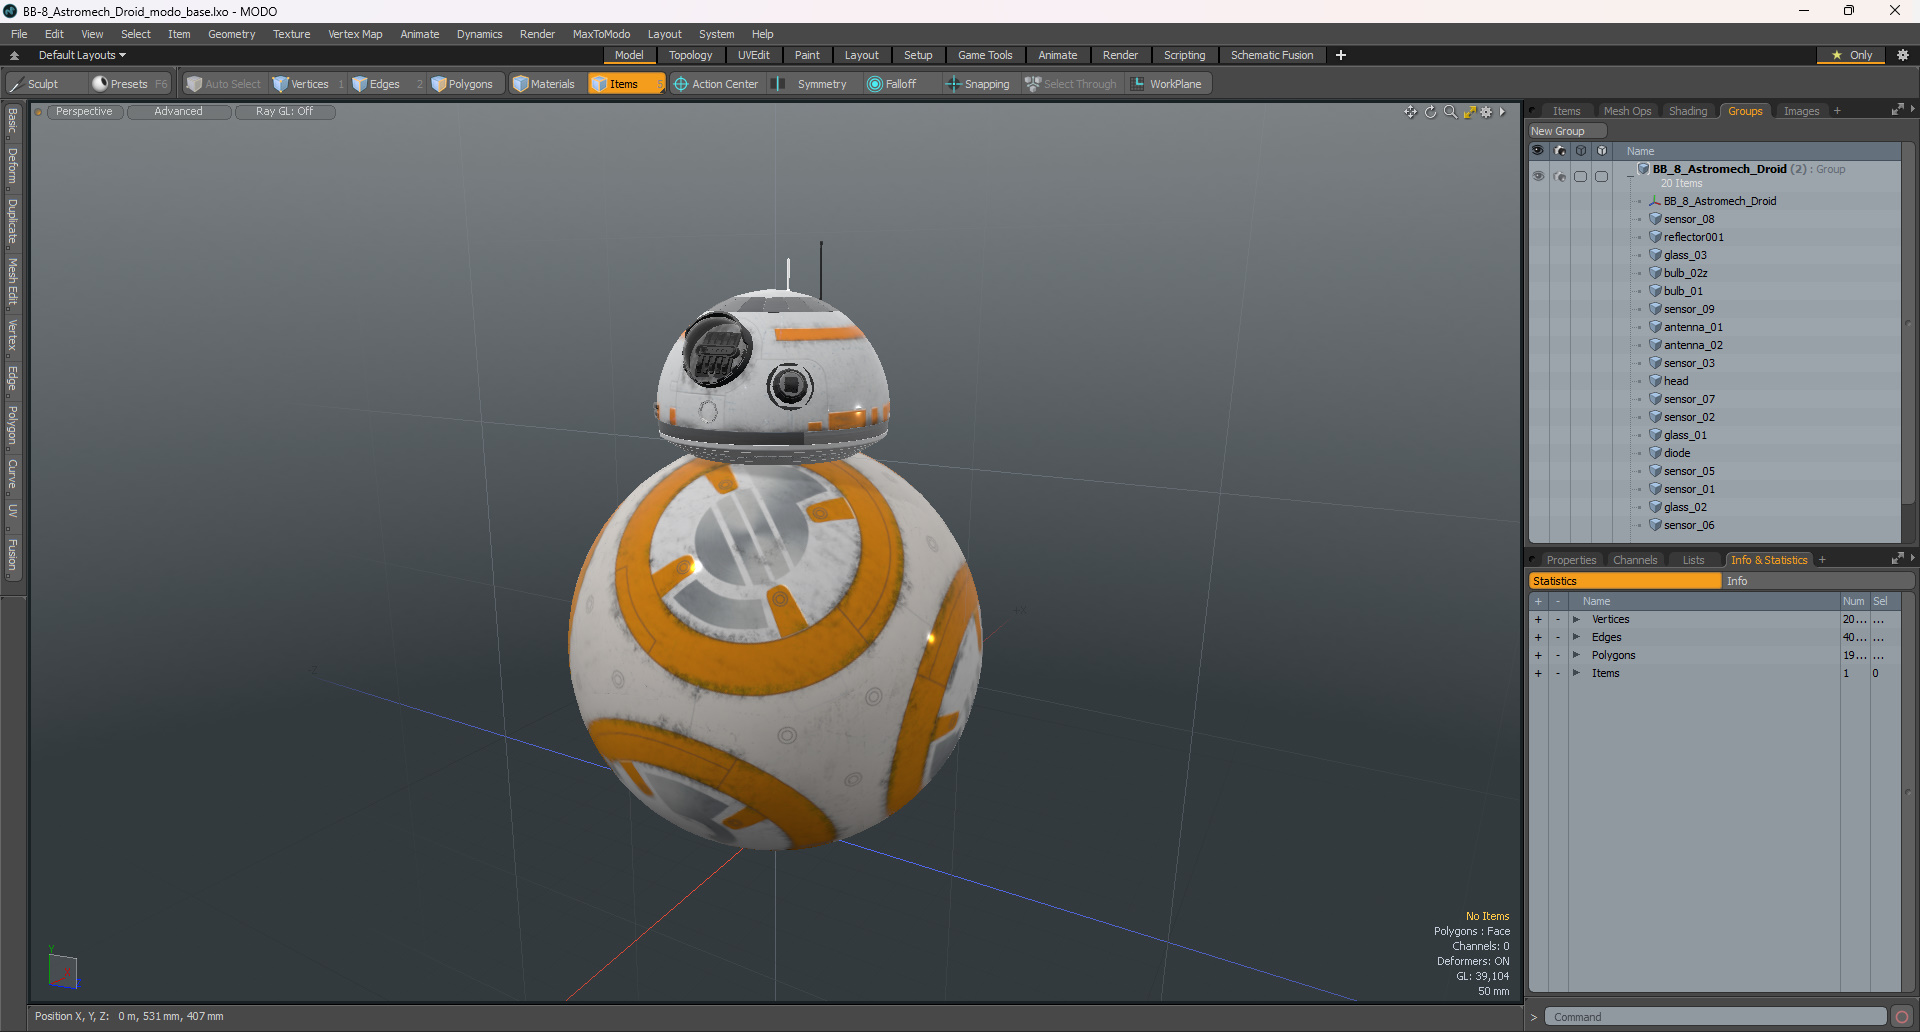Select the head mesh item
Image resolution: width=1920 pixels, height=1032 pixels.
[1676, 381]
